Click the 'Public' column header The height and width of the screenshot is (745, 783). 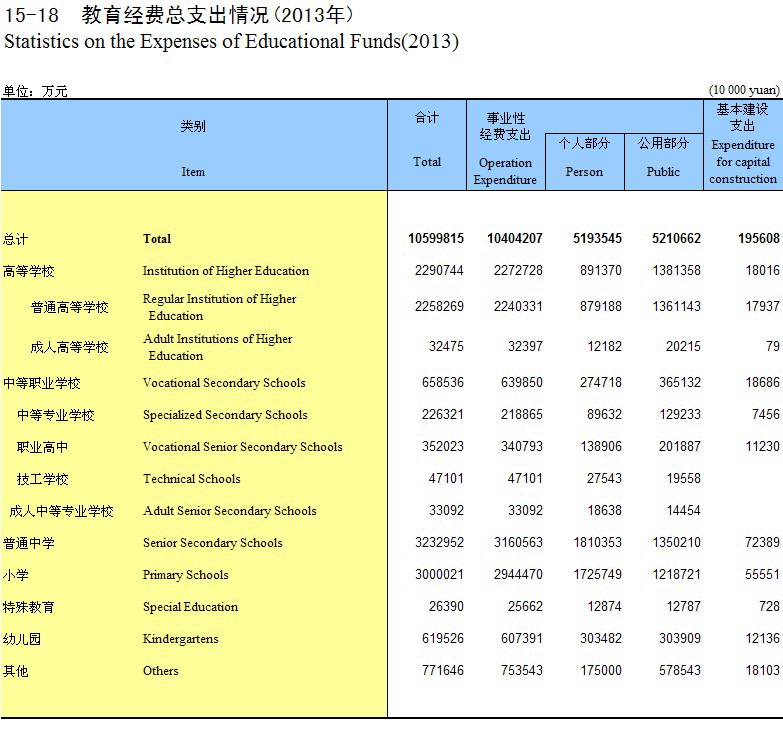(663, 172)
